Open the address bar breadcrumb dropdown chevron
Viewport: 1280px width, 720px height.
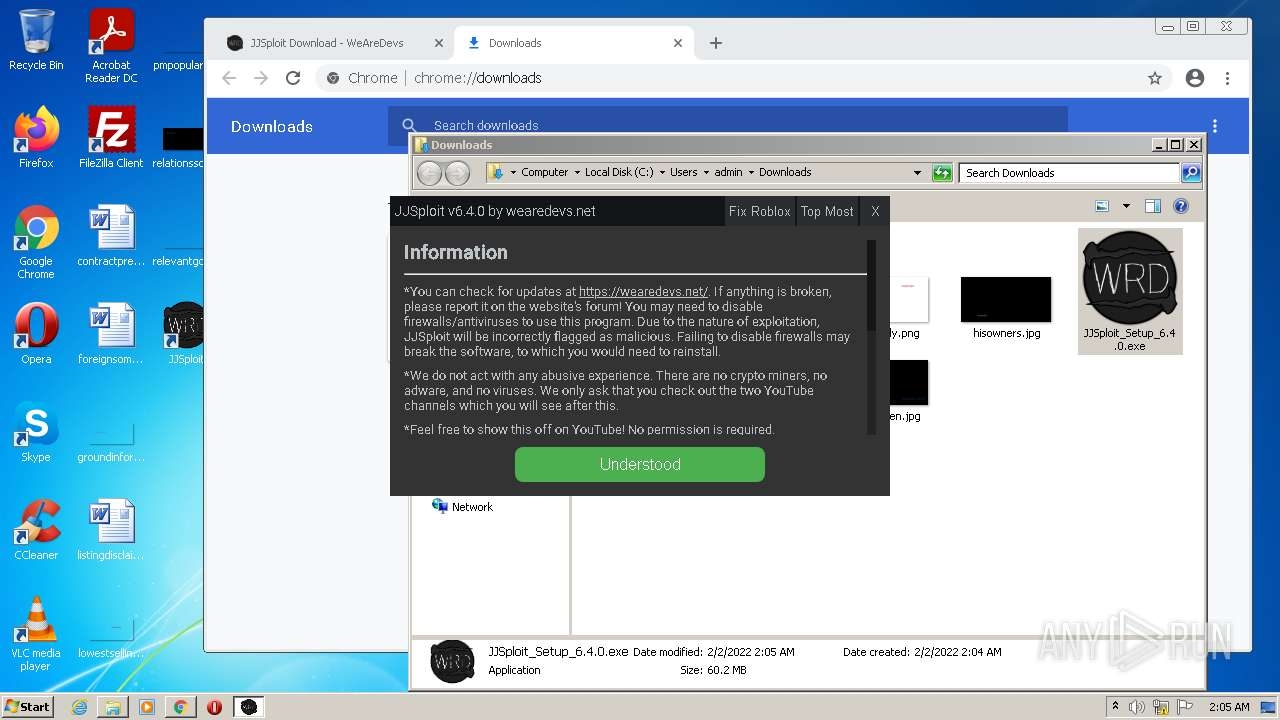tap(918, 172)
